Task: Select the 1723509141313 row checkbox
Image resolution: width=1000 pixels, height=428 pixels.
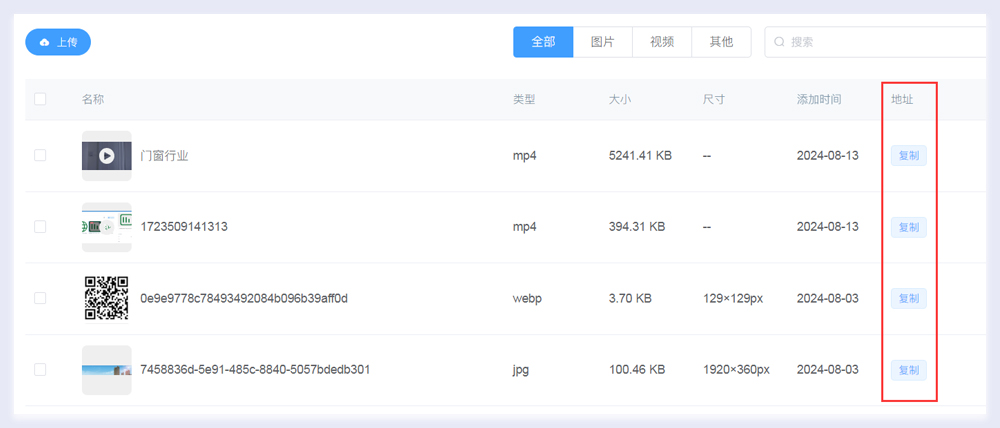Action: [x=40, y=227]
